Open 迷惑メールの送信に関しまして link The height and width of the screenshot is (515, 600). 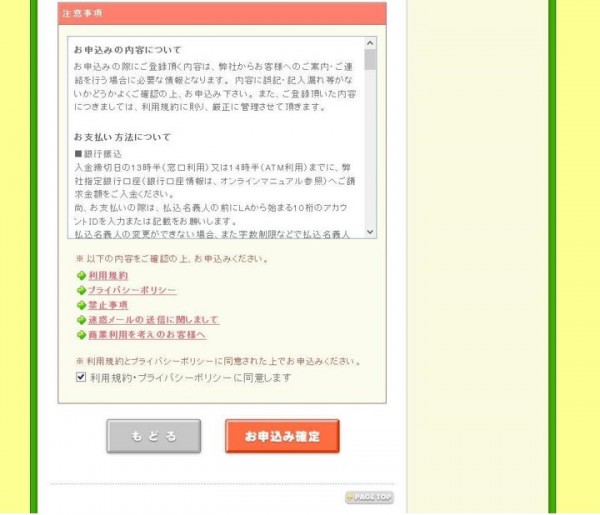point(154,320)
